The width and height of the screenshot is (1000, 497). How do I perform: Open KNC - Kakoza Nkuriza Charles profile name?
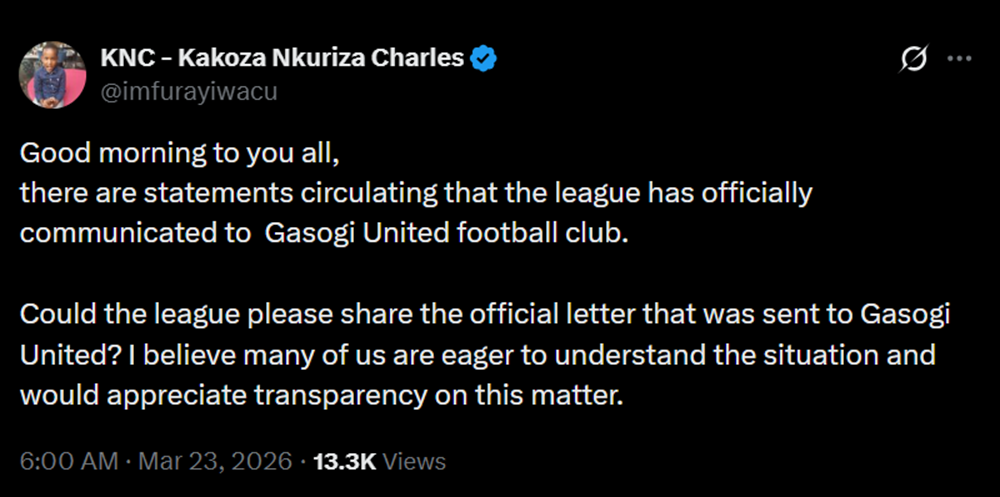click(x=282, y=59)
